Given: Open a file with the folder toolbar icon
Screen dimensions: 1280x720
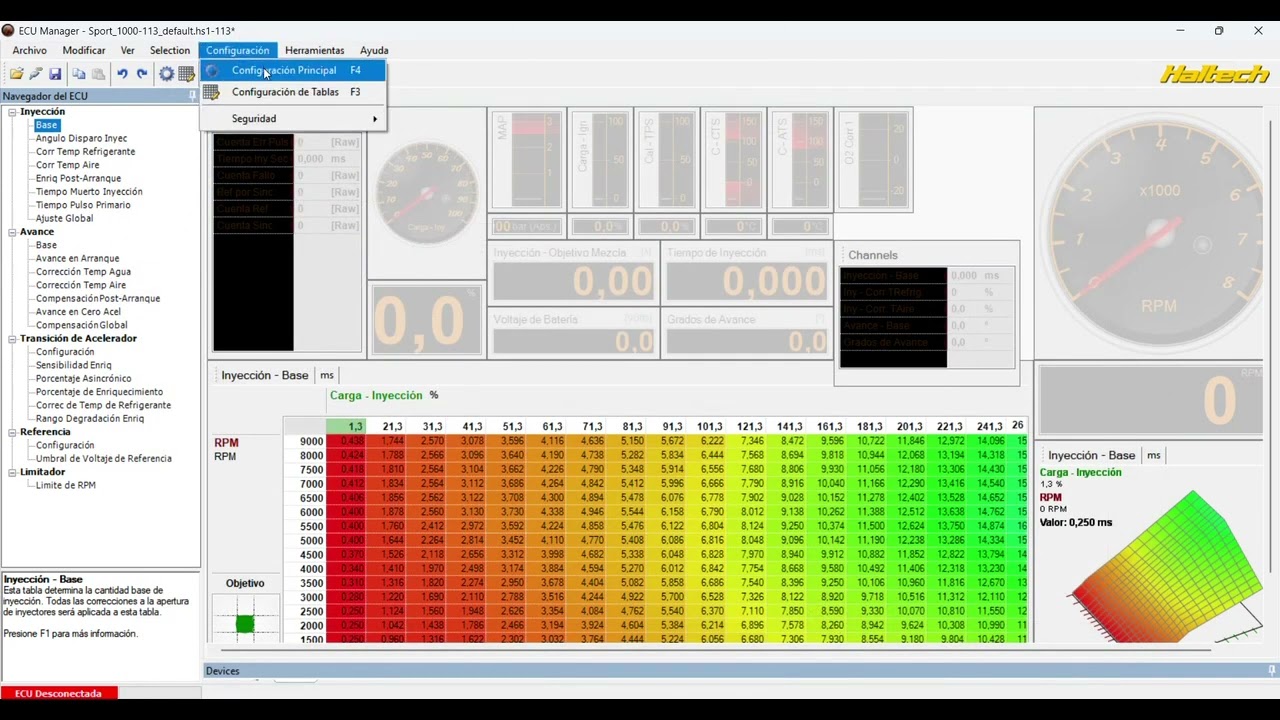Looking at the screenshot, I should point(16,74).
